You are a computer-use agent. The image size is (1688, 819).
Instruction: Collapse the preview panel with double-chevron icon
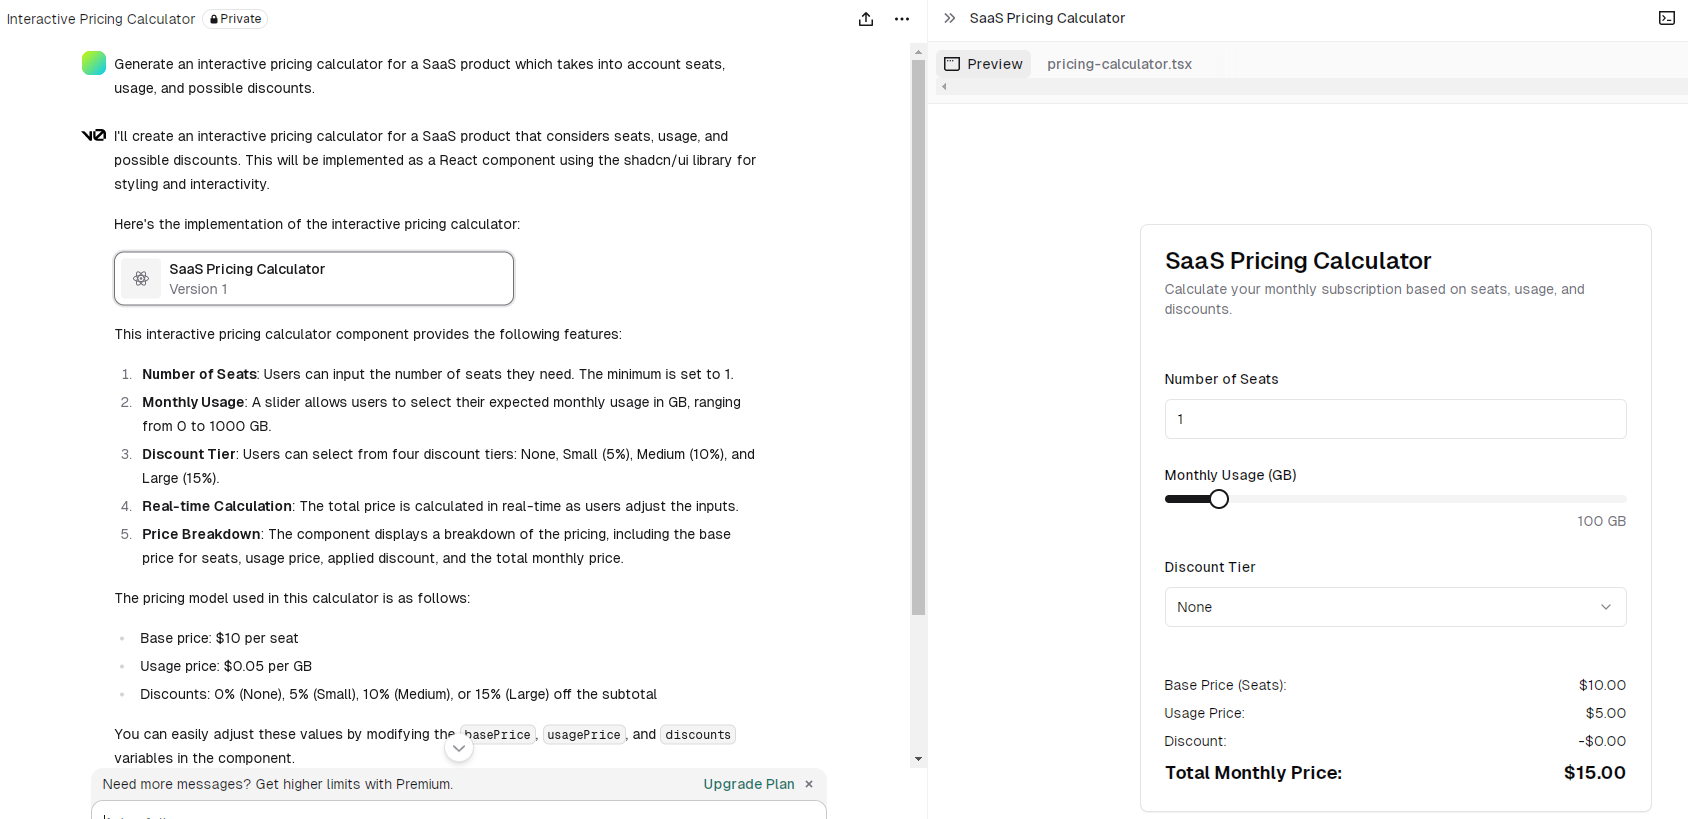[950, 18]
